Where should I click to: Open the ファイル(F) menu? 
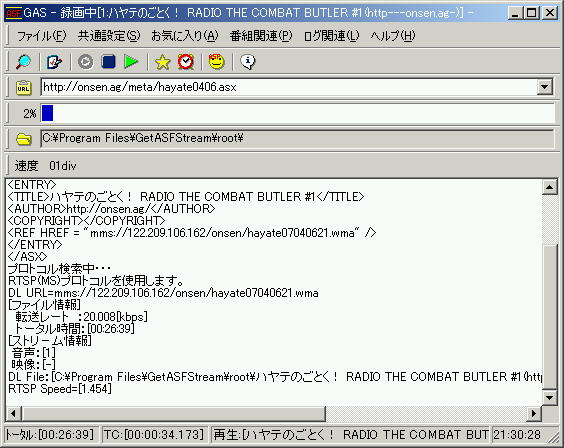click(x=41, y=36)
